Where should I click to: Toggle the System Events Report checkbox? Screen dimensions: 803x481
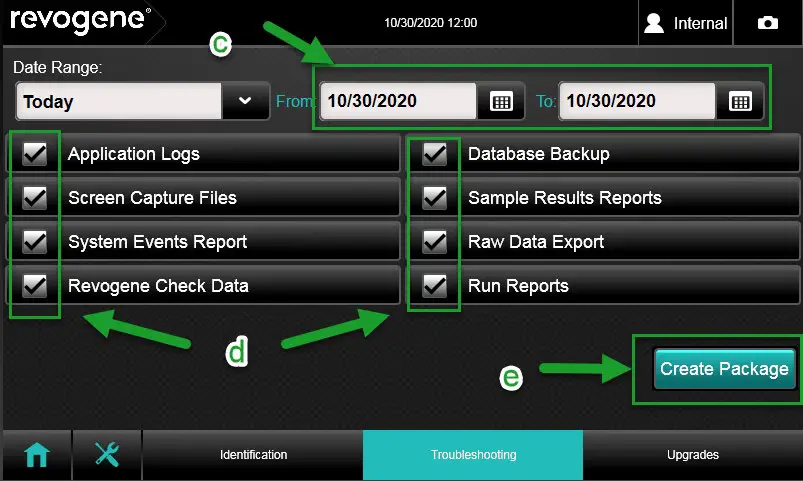[35, 242]
